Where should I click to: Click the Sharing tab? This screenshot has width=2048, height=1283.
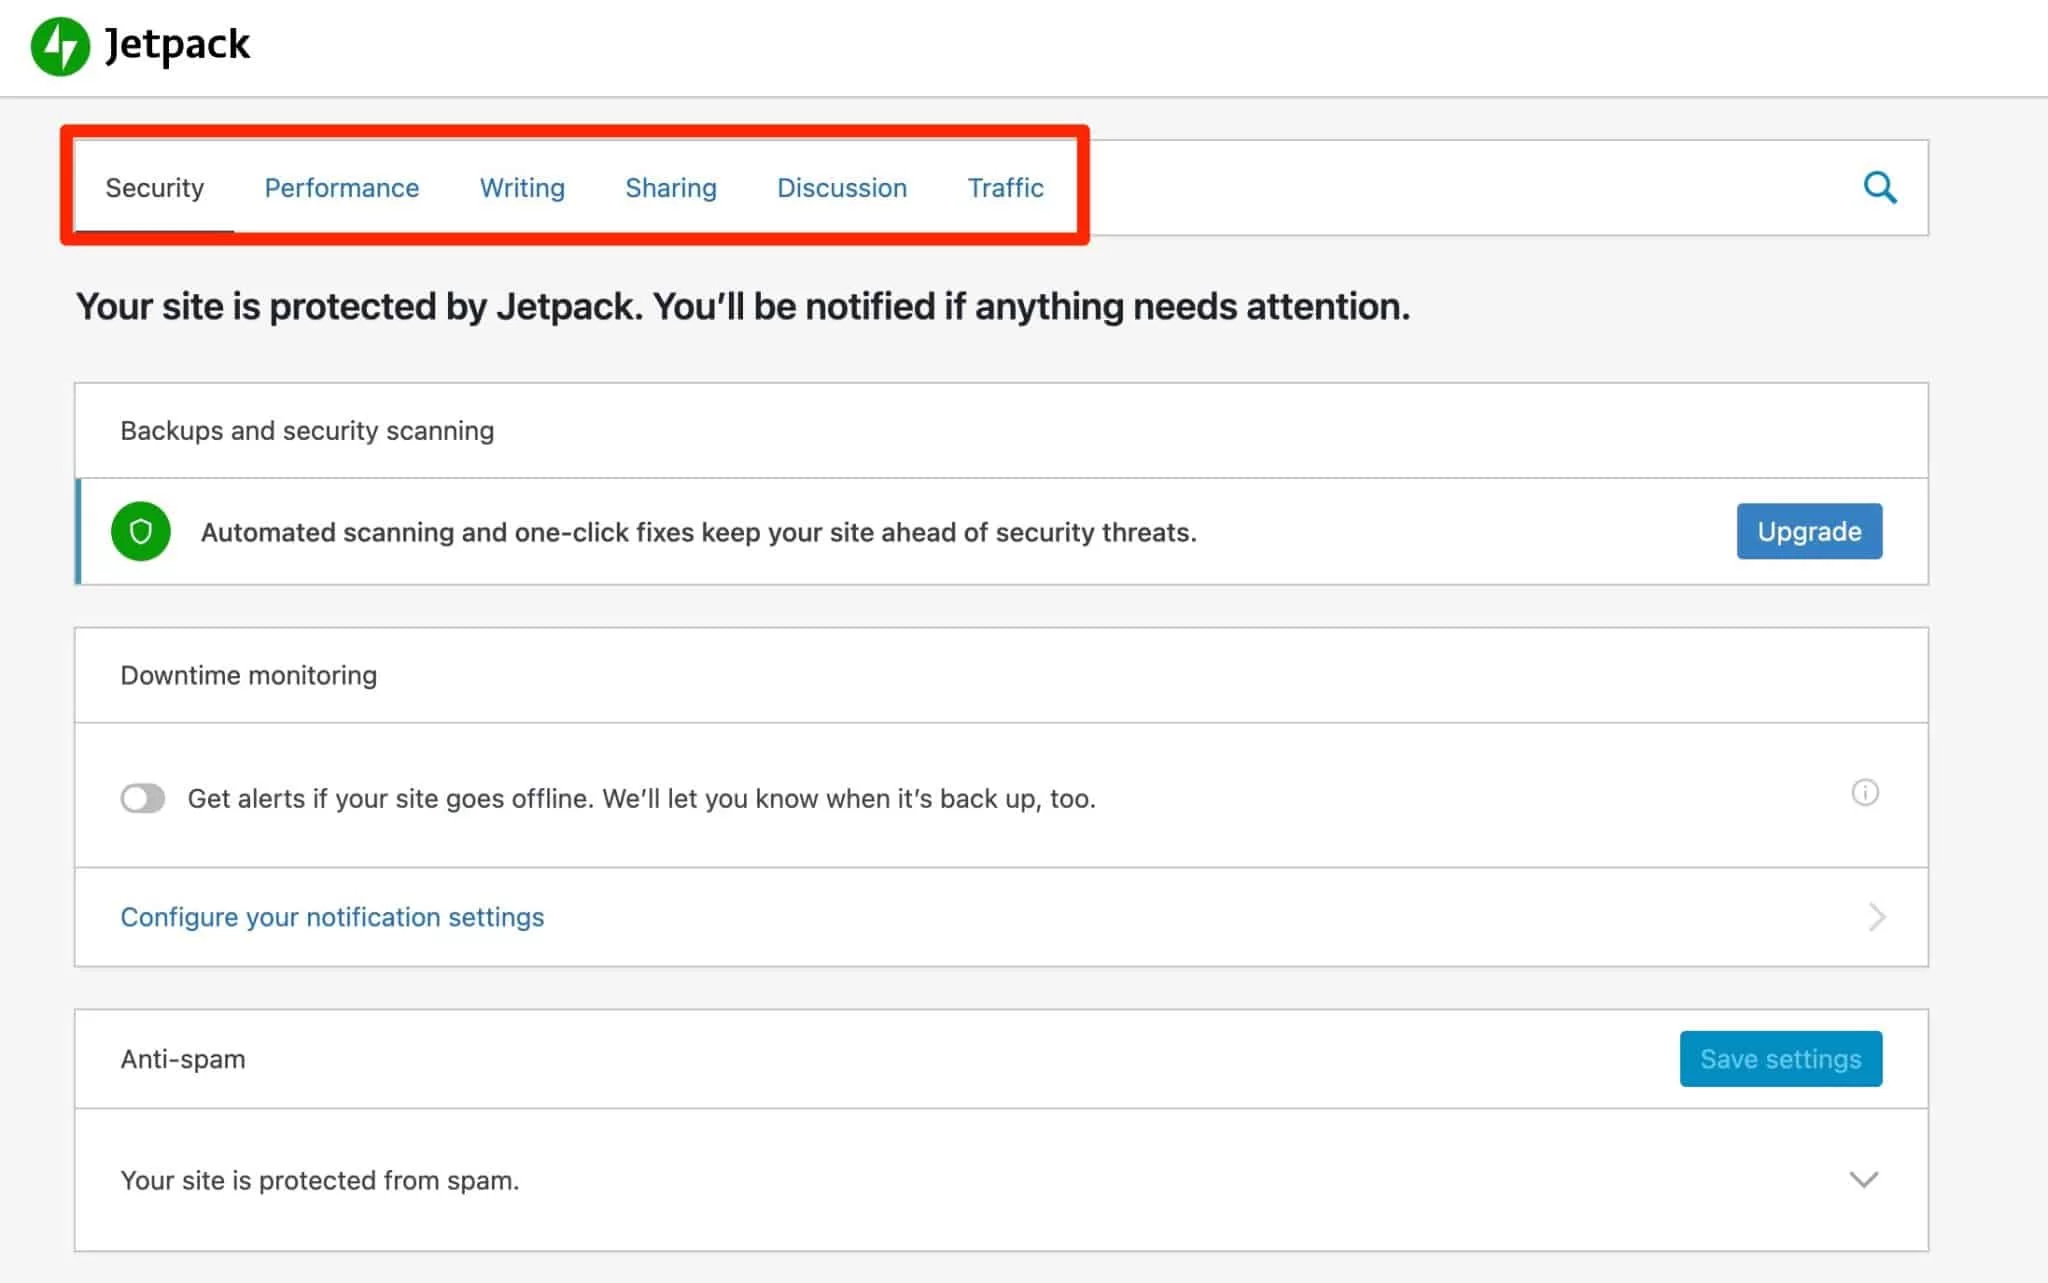coord(671,188)
